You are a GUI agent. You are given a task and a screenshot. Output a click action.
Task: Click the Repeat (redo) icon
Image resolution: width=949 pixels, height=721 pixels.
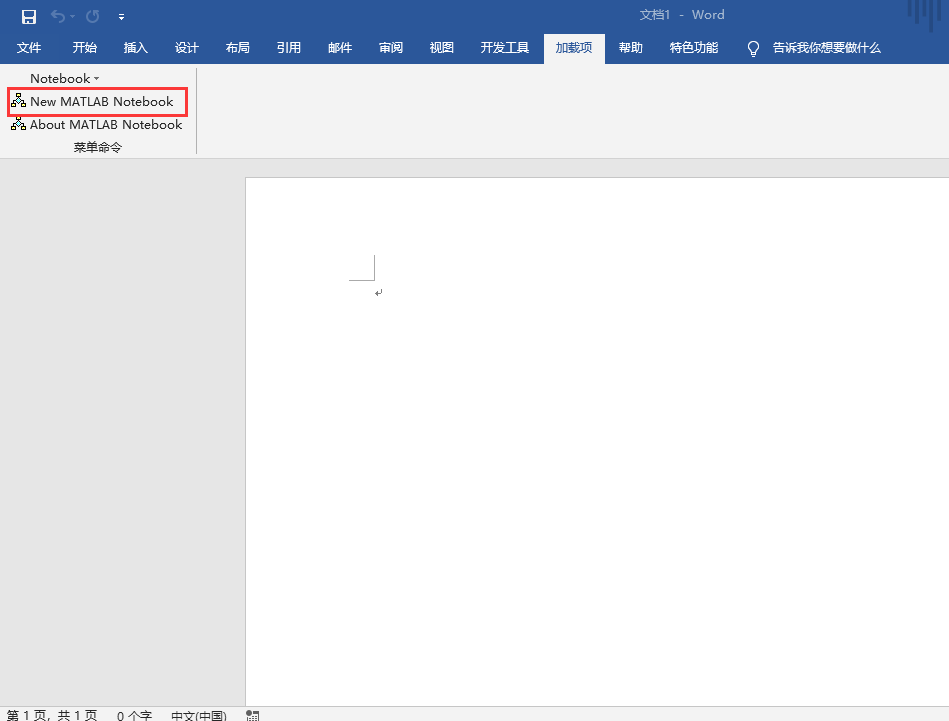point(91,16)
